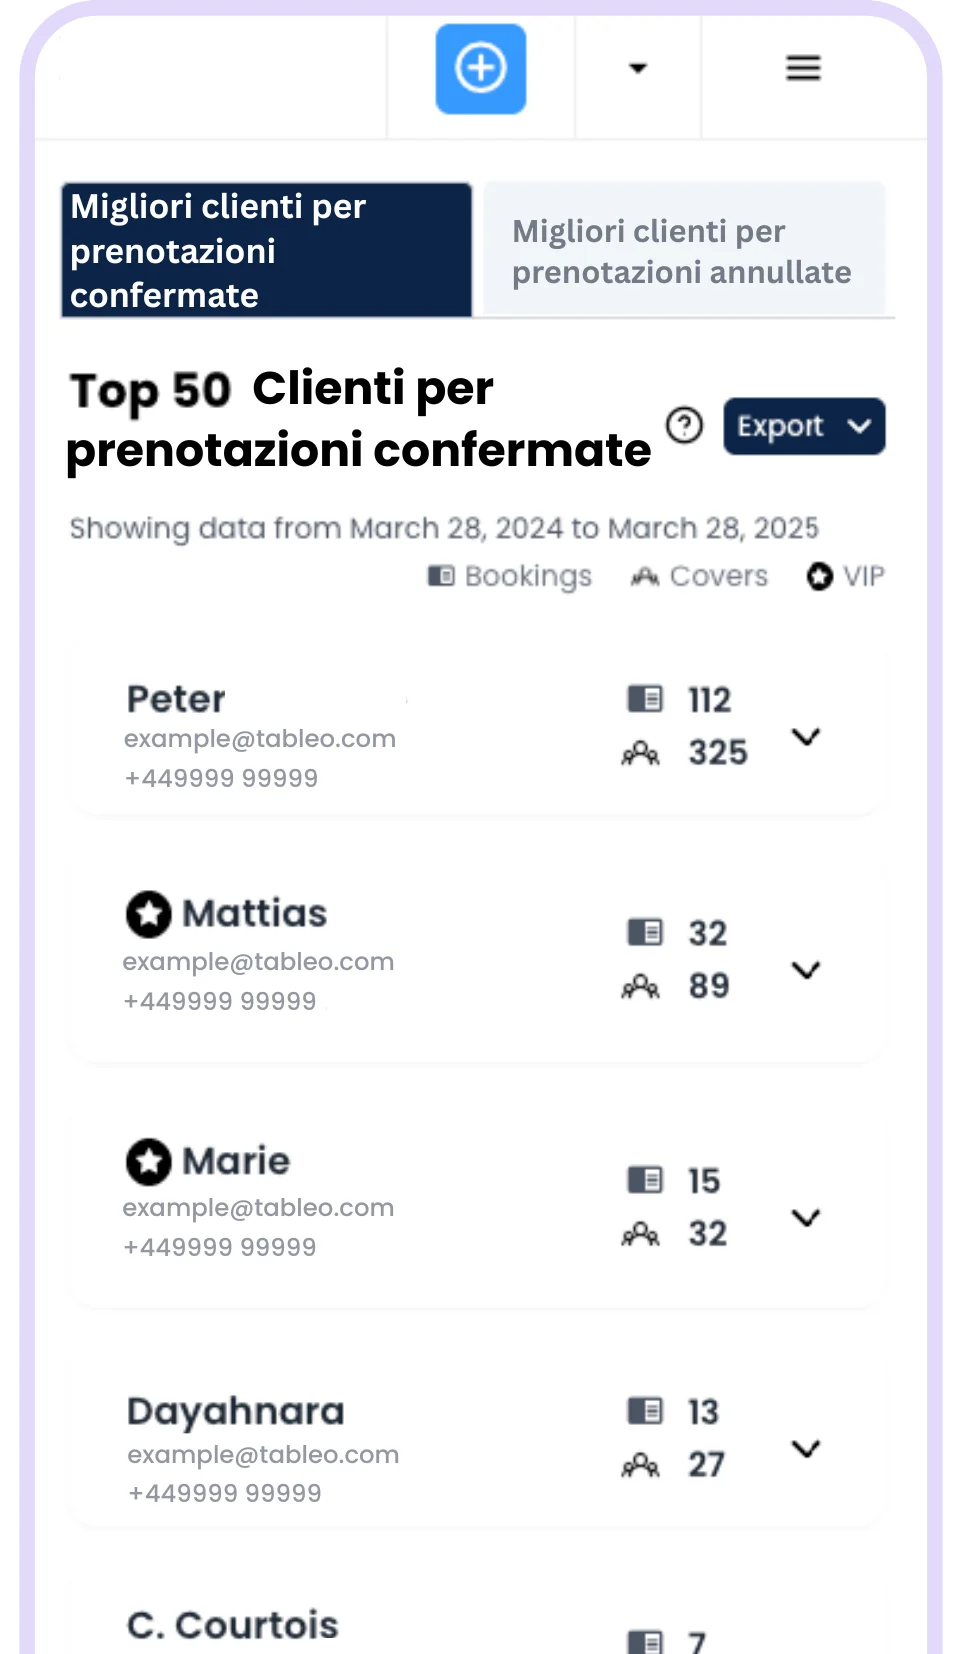The width and height of the screenshot is (957, 1654).
Task: Click the VIP star badge next to Marie
Action: [x=149, y=1161]
